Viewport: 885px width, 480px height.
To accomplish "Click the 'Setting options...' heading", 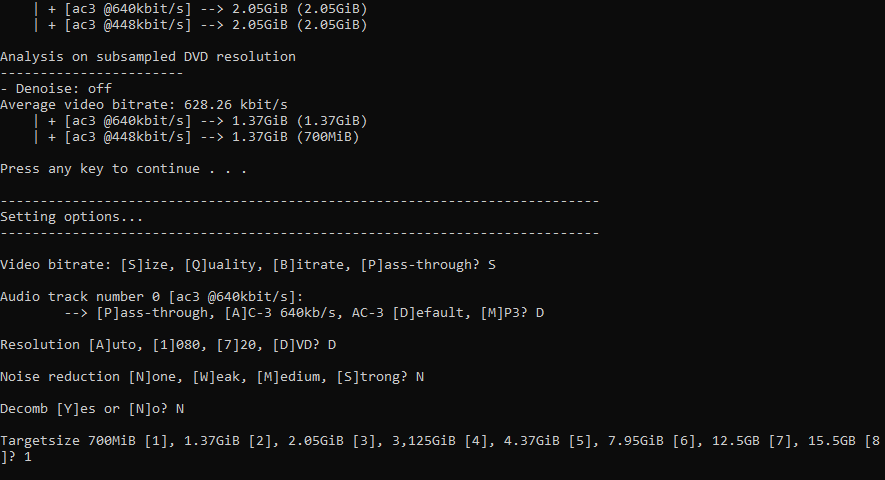I will click(72, 217).
